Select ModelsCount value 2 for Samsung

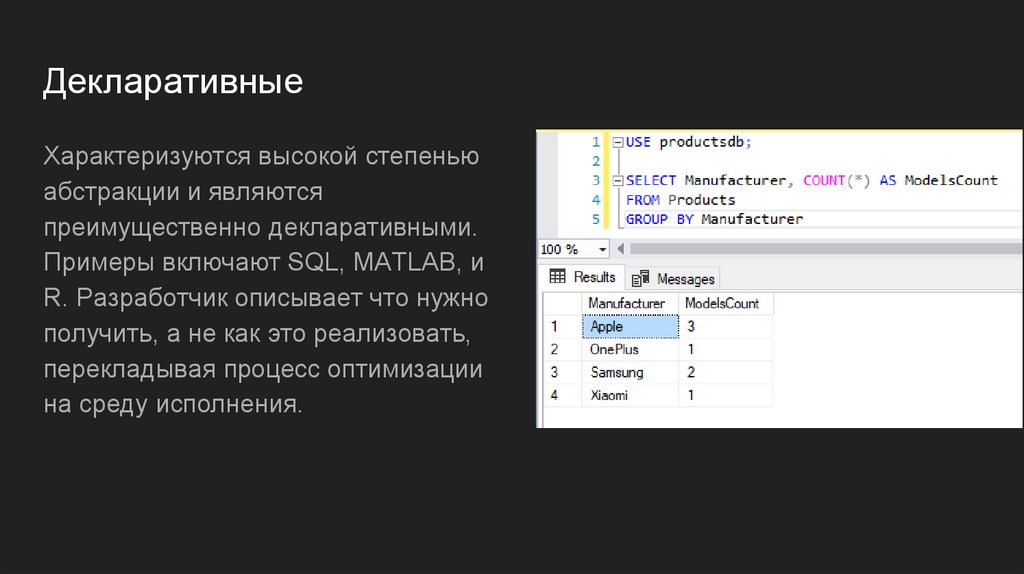click(726, 372)
